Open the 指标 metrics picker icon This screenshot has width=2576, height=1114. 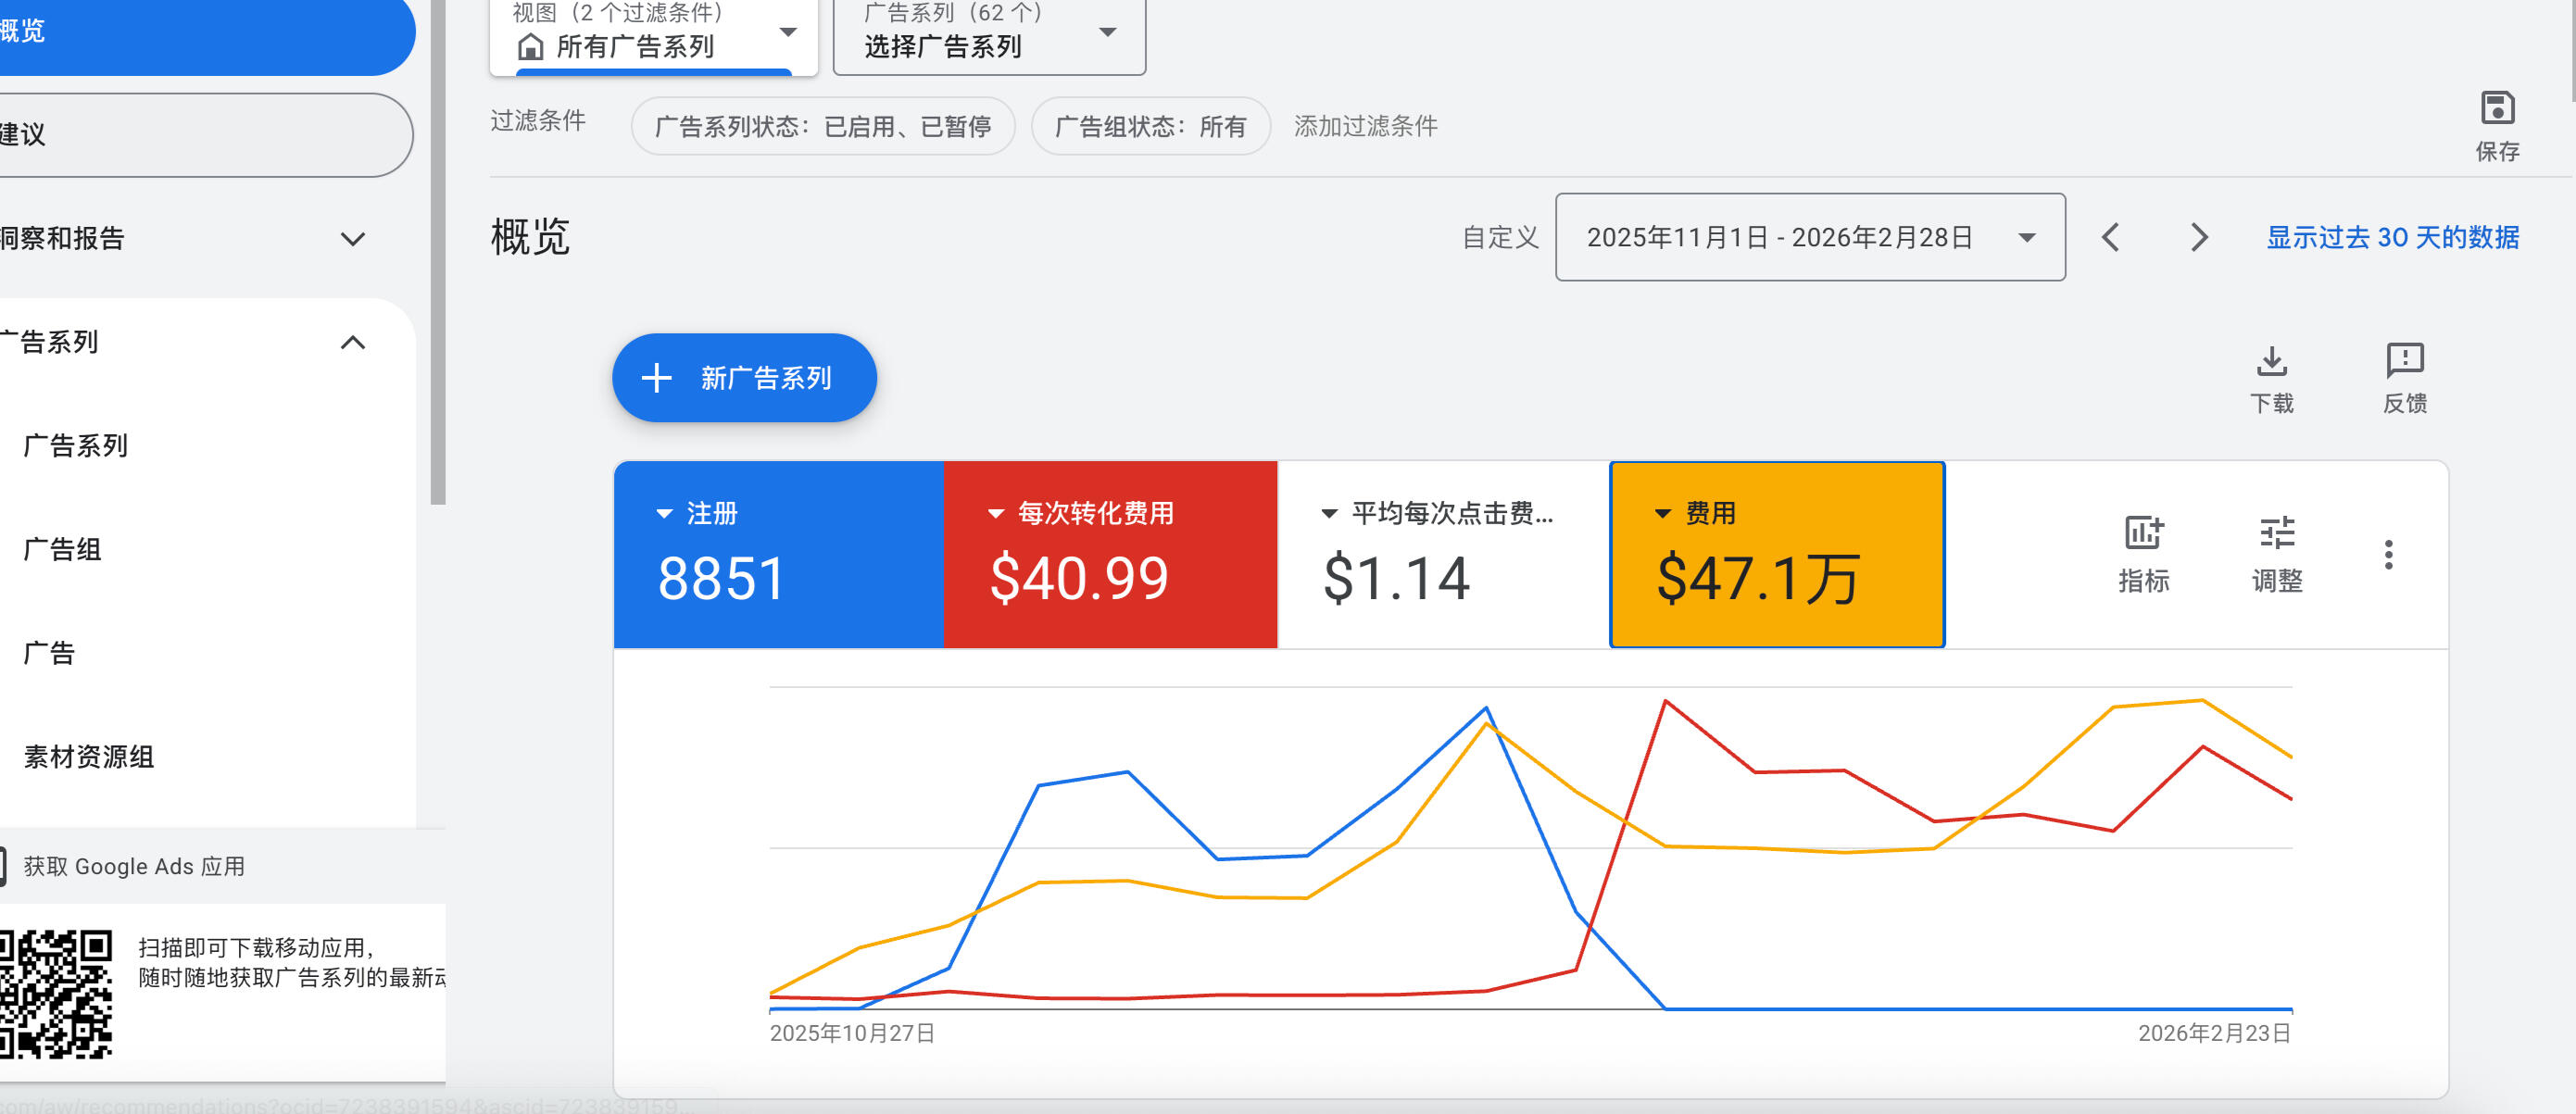[2143, 553]
